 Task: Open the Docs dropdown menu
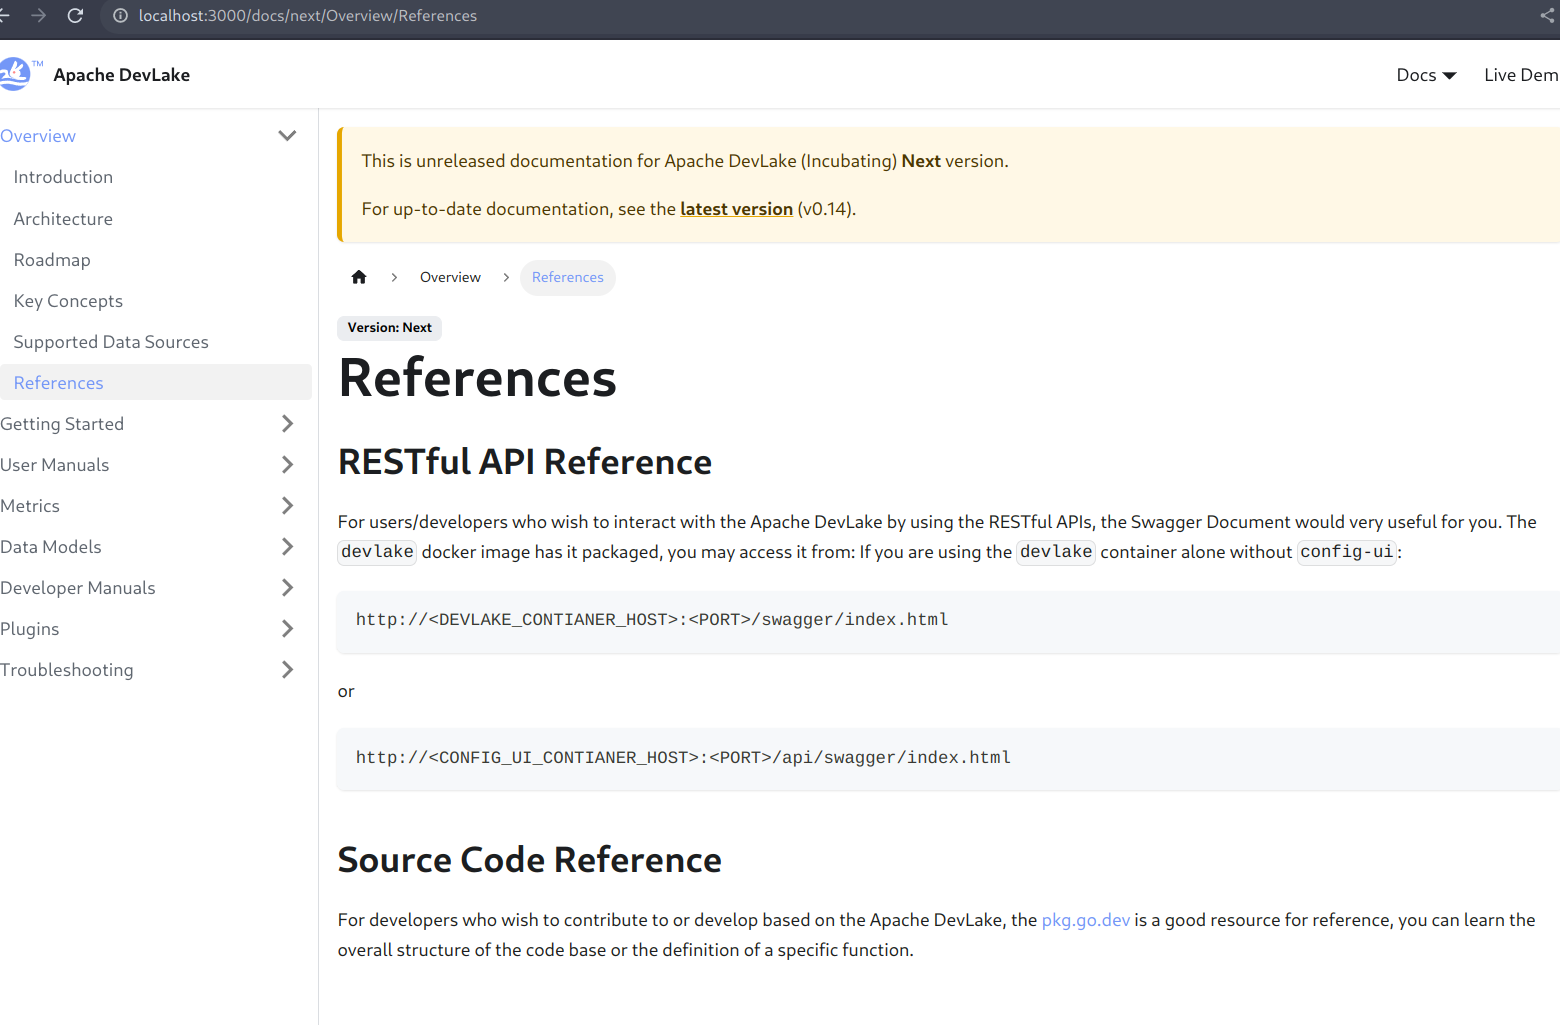[x=1426, y=75]
